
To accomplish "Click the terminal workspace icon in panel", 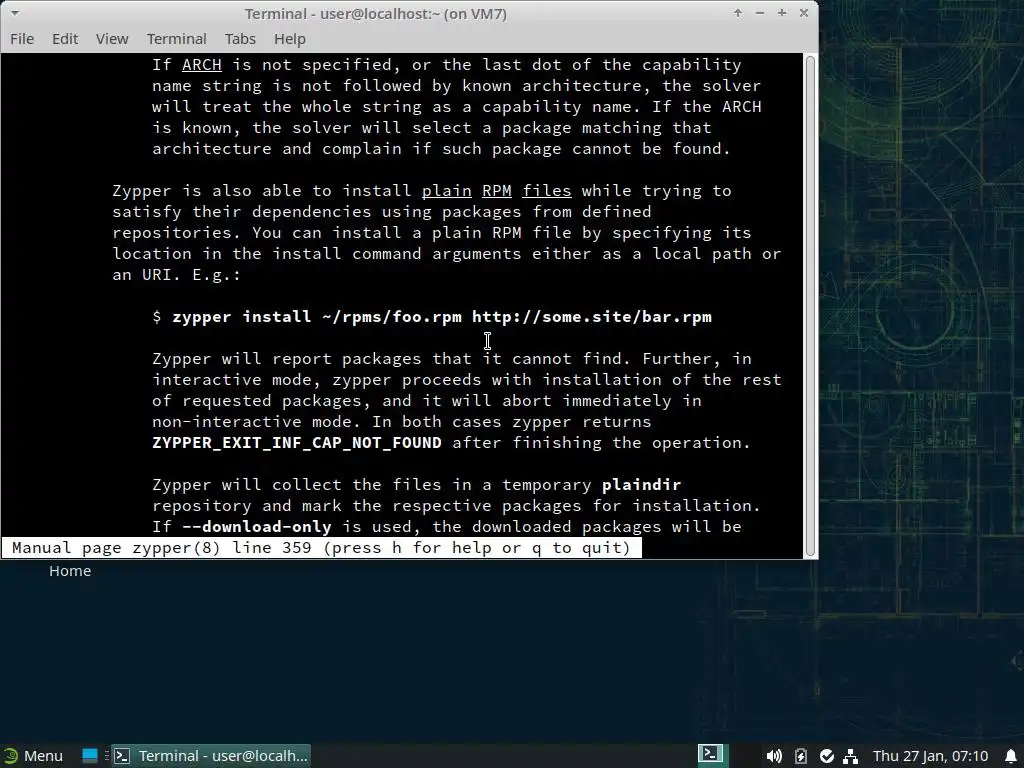I will 711,754.
